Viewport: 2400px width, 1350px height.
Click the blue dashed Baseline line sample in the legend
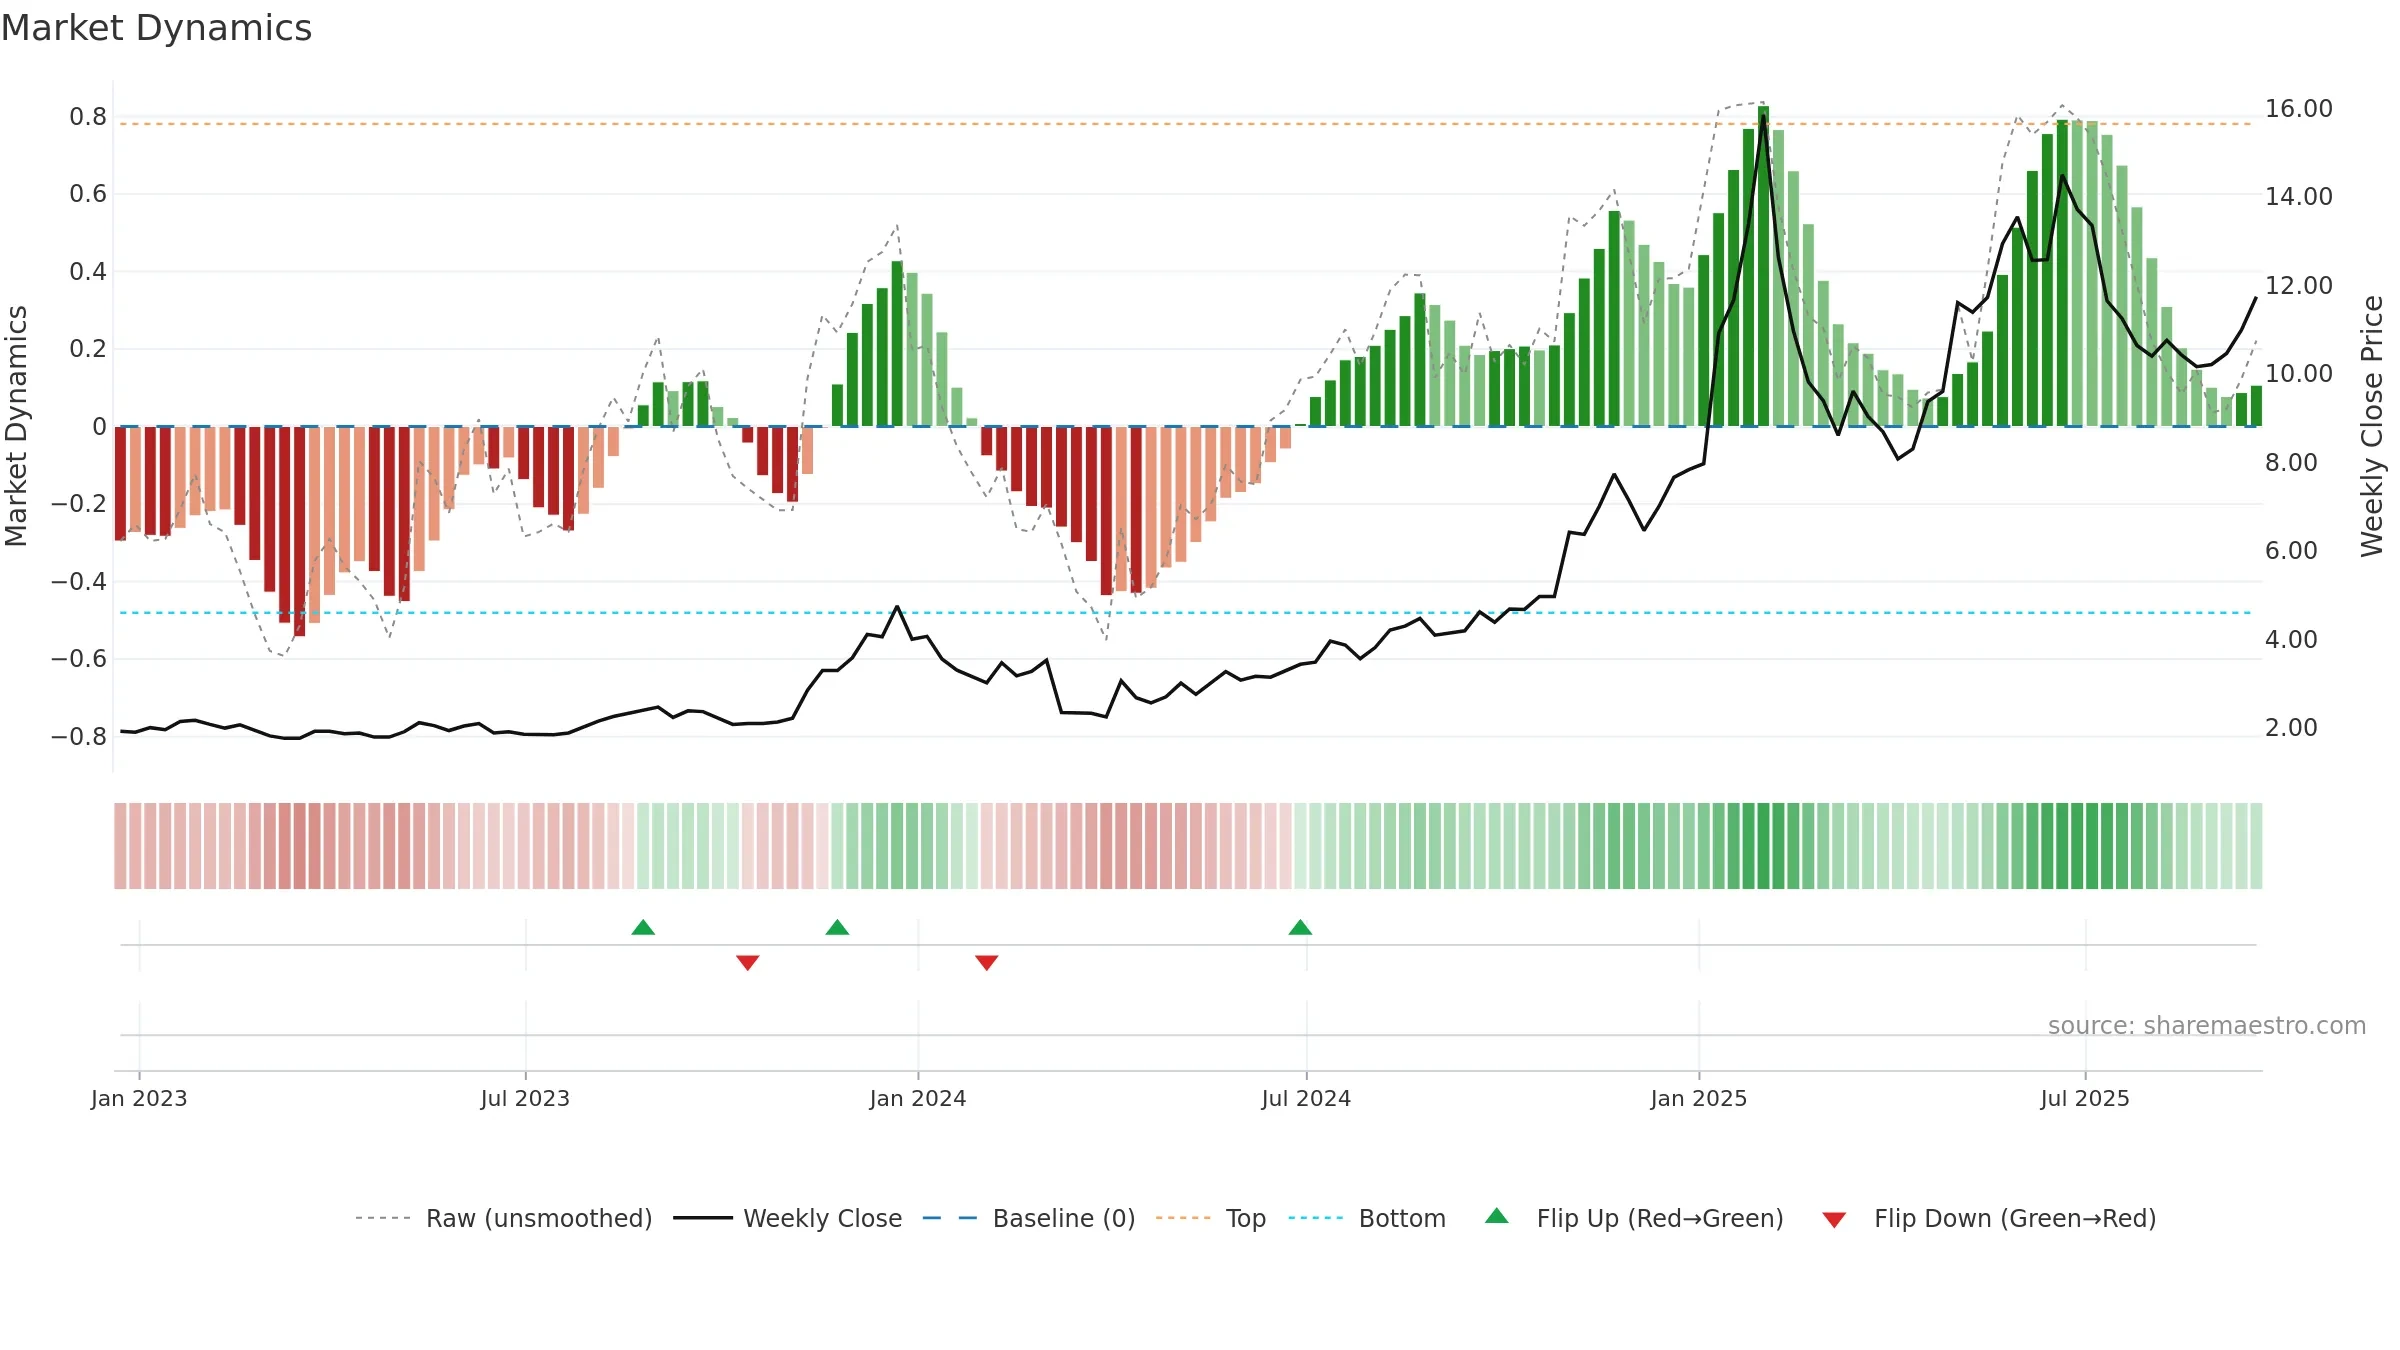point(950,1218)
